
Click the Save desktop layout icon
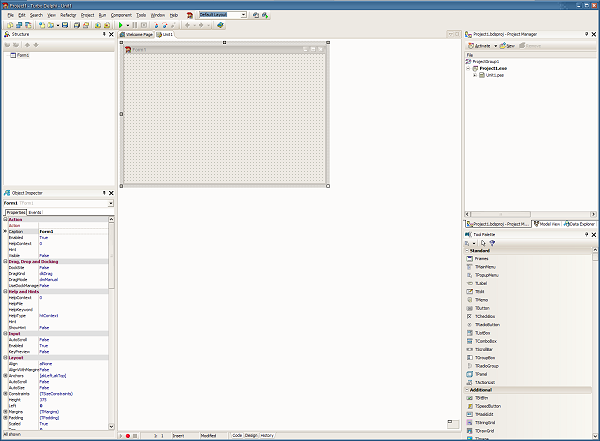[x=255, y=16]
